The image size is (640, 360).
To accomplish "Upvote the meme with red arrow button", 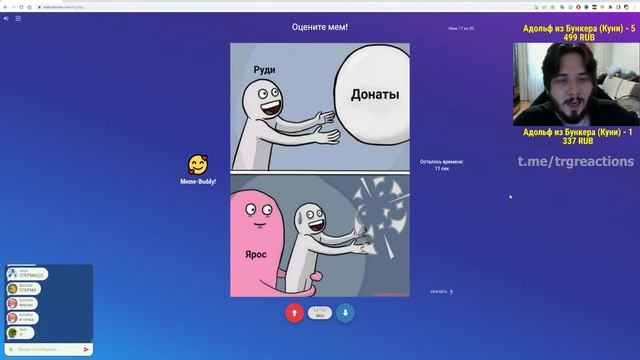I will coord(294,313).
